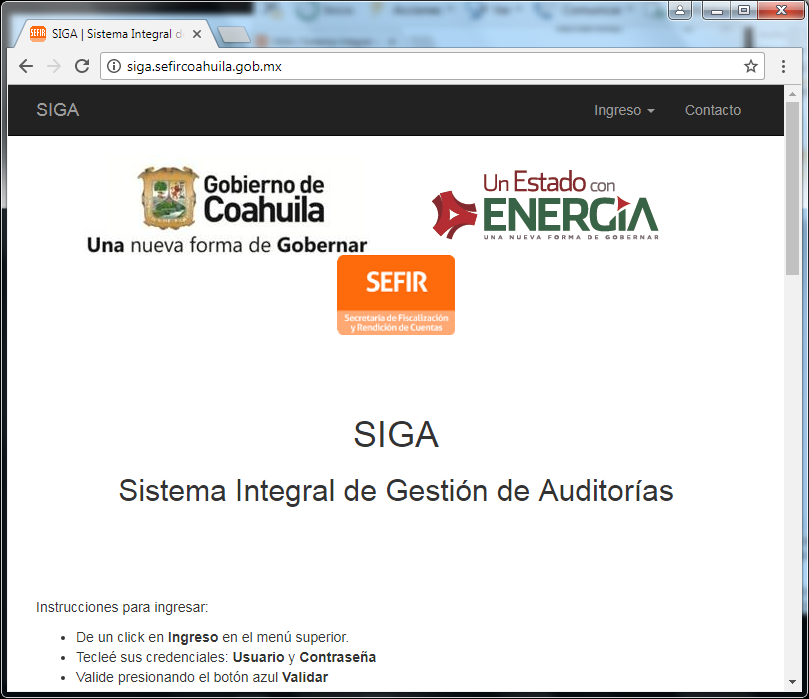Click the scrollbar up arrow
Image resolution: width=809 pixels, height=699 pixels.
[x=792, y=94]
